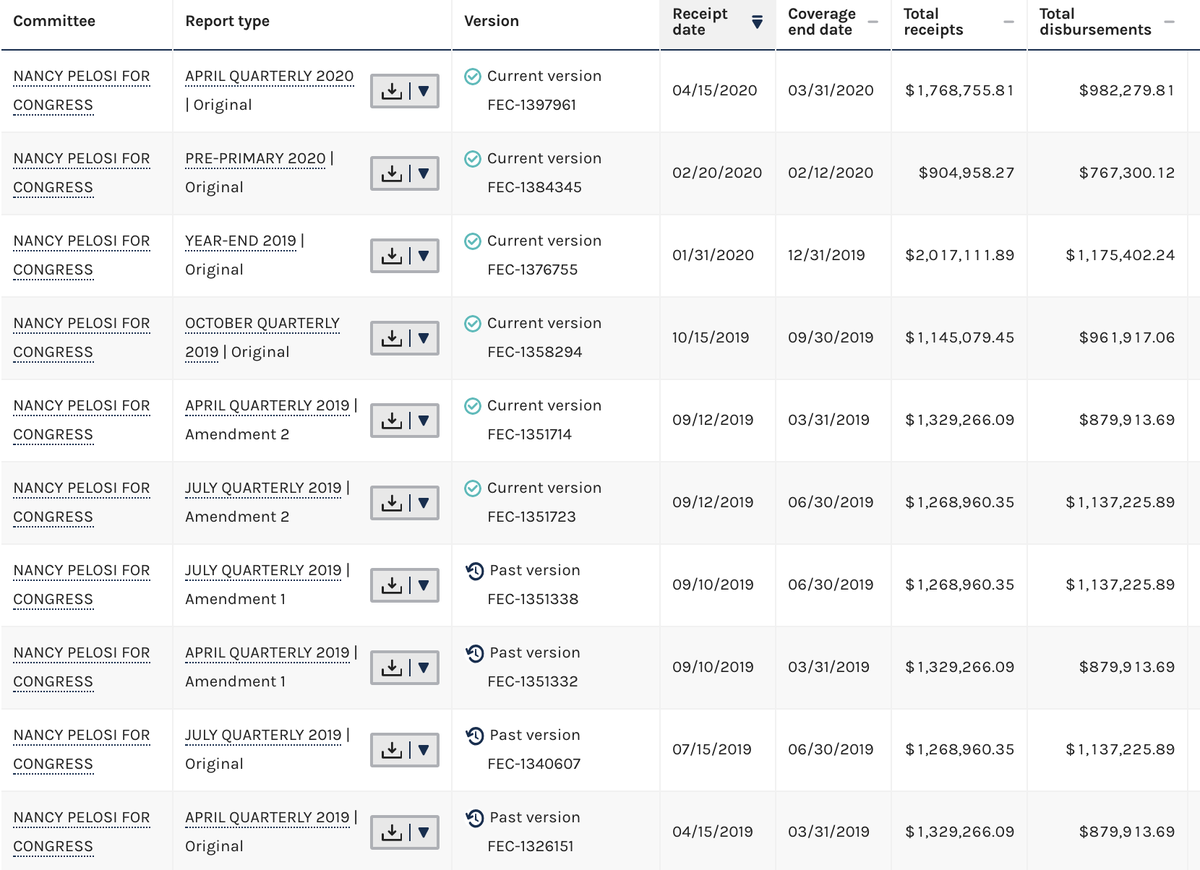Click receipt date 10/15/2019
The width and height of the screenshot is (1200, 870).
[x=713, y=337]
